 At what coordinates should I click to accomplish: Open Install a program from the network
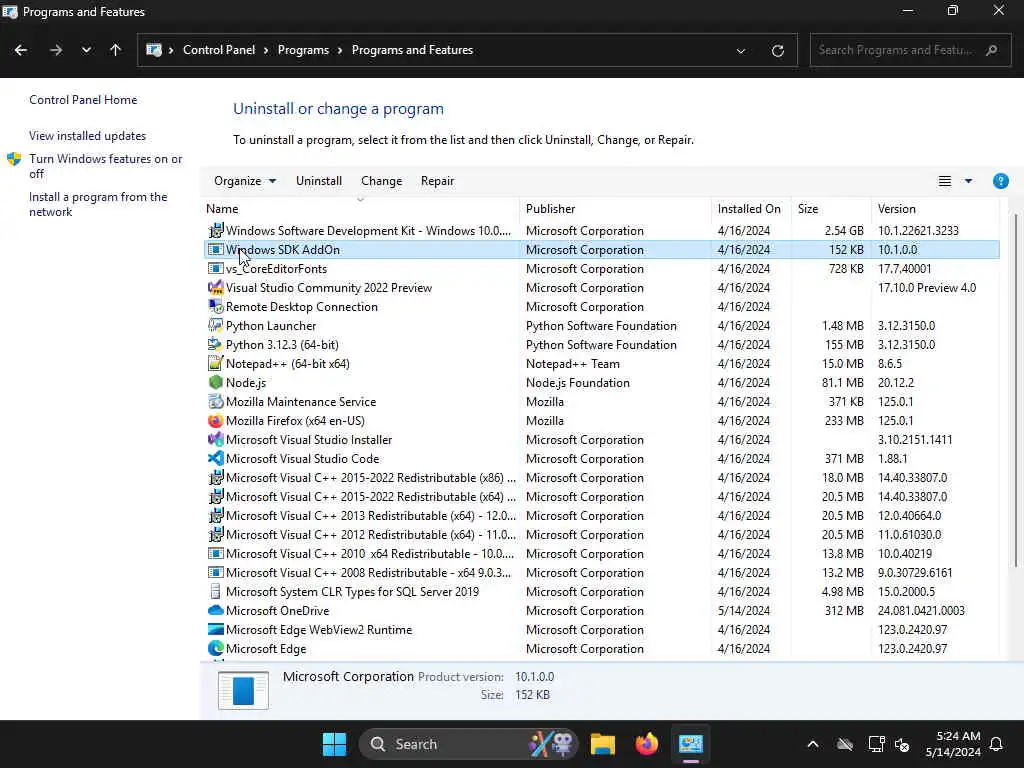point(98,204)
